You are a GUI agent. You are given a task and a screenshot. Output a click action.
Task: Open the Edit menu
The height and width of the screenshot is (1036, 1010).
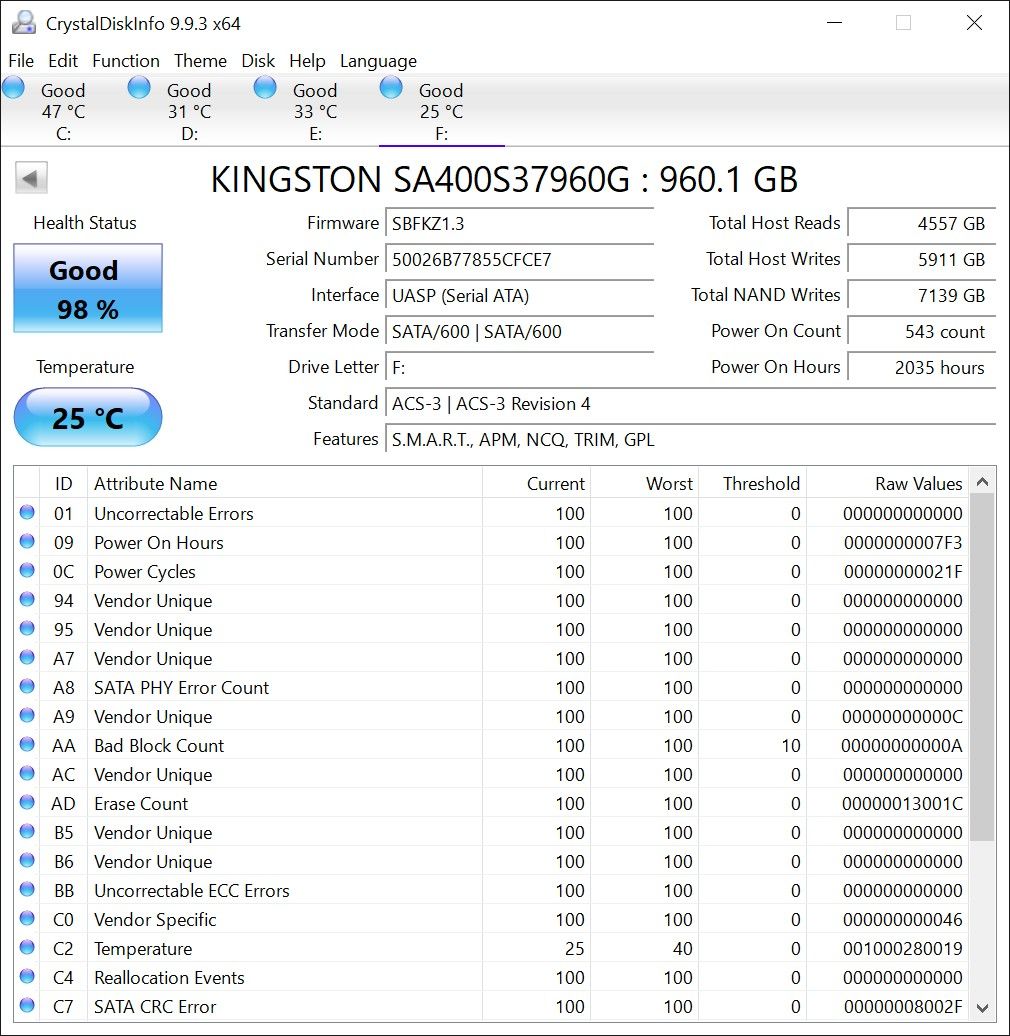tap(63, 61)
